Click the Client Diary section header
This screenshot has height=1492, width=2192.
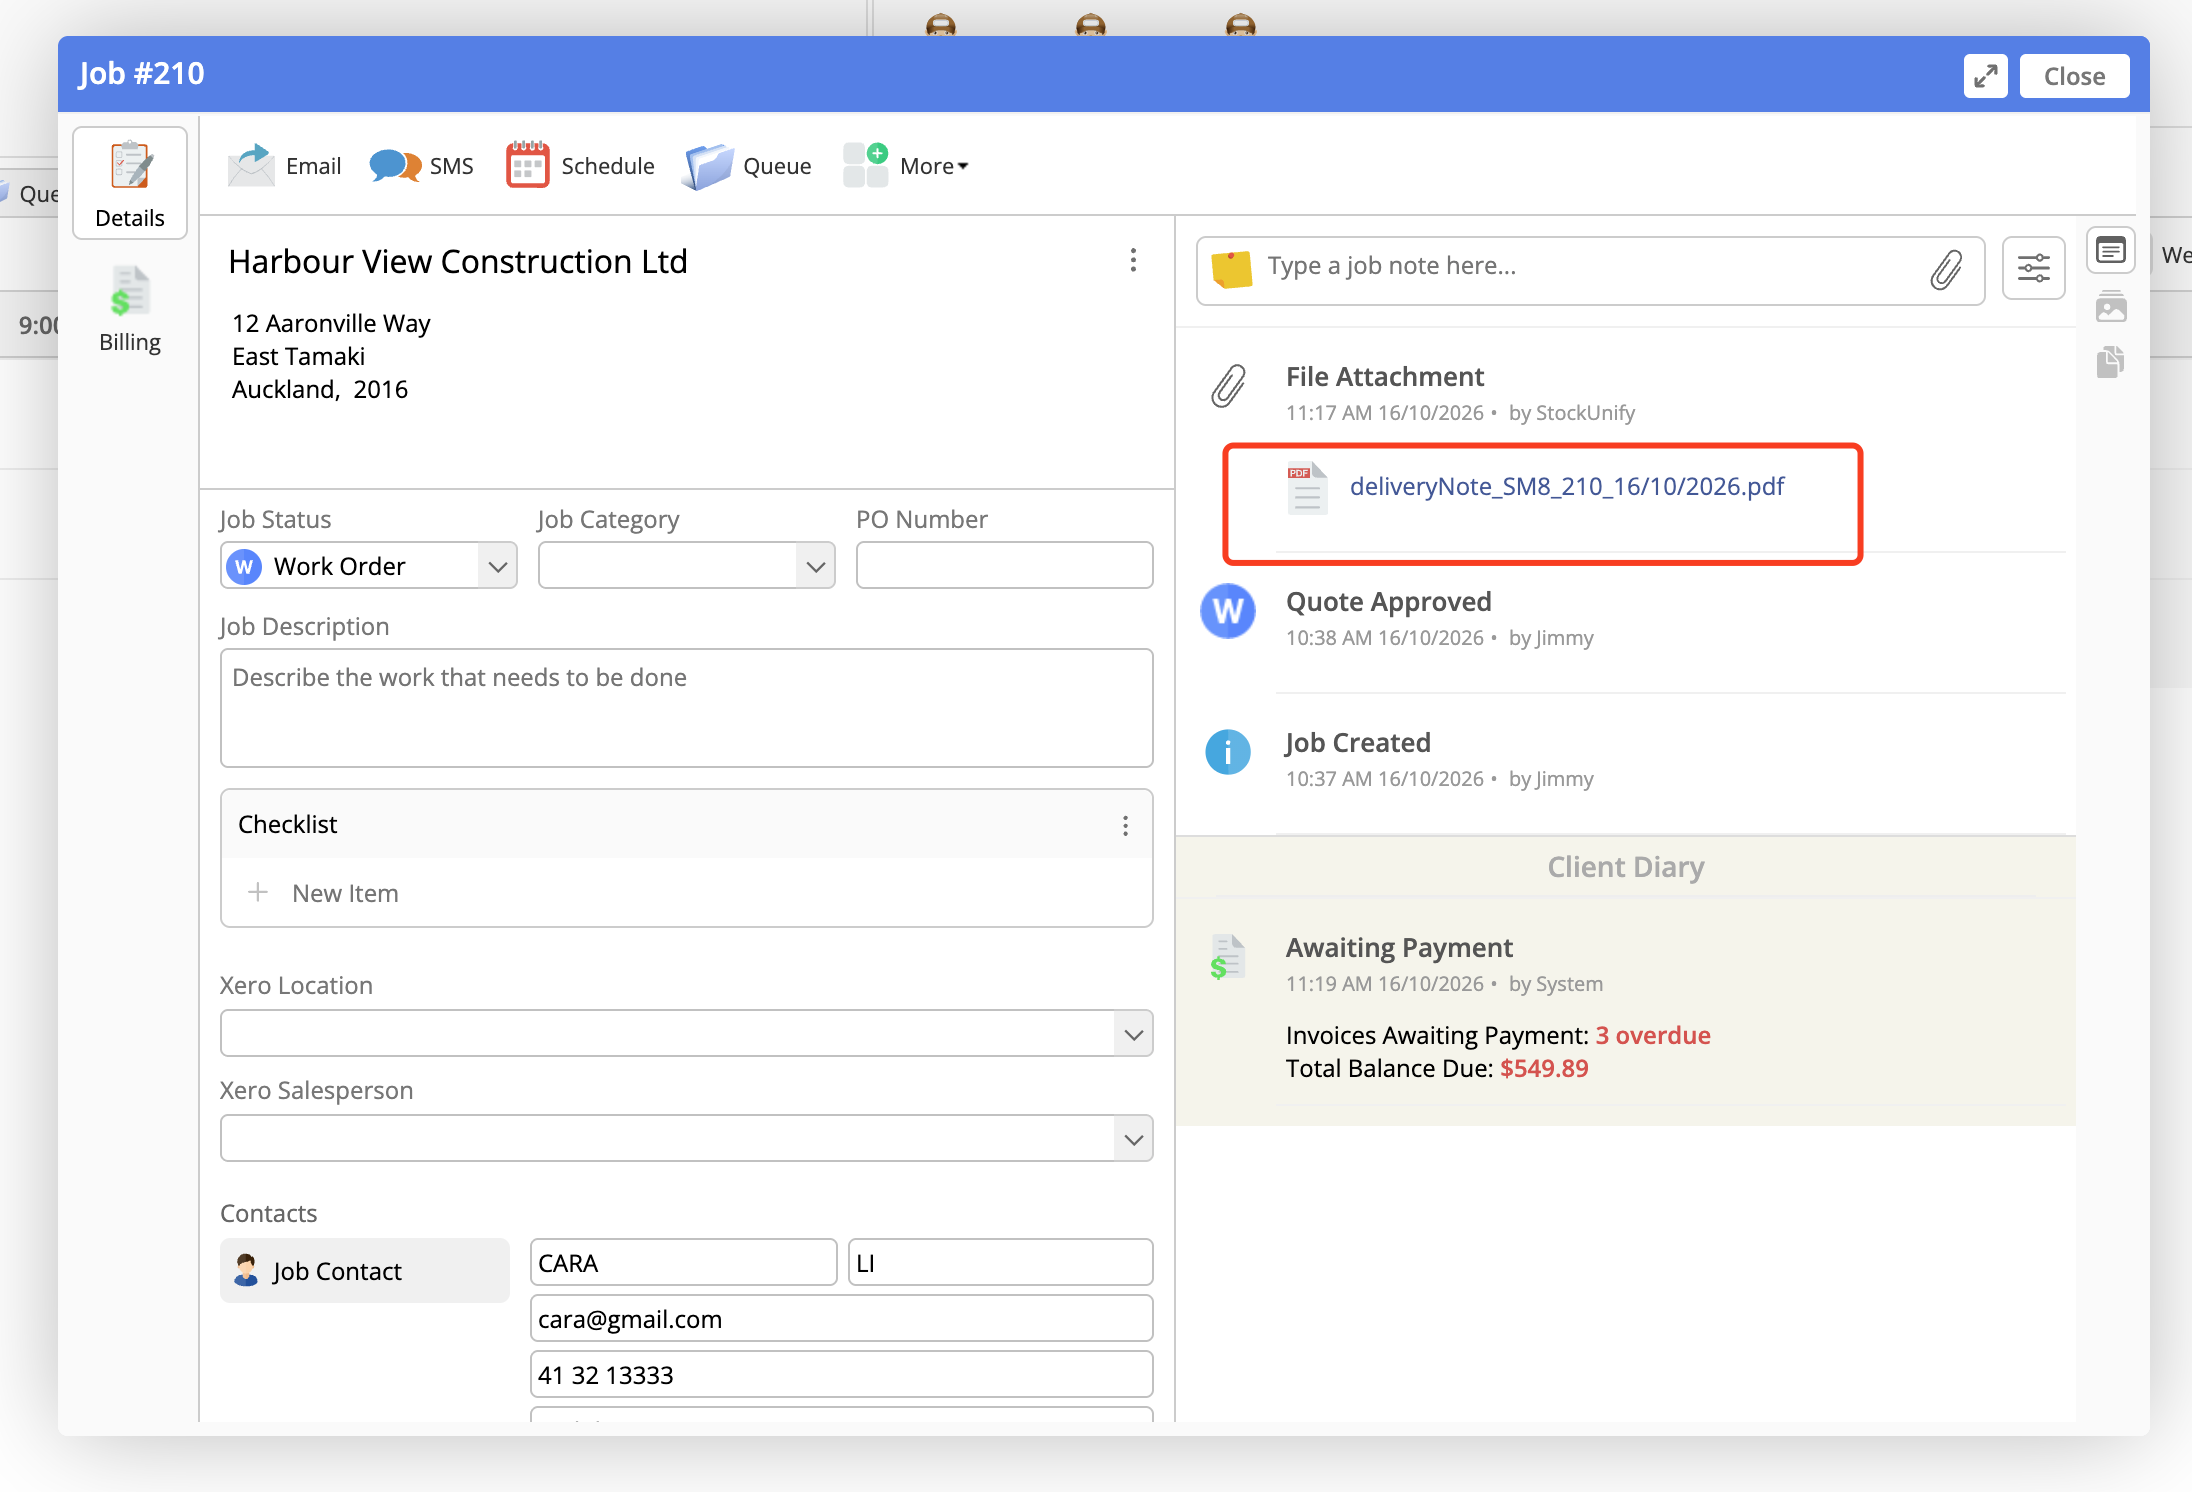click(1625, 867)
